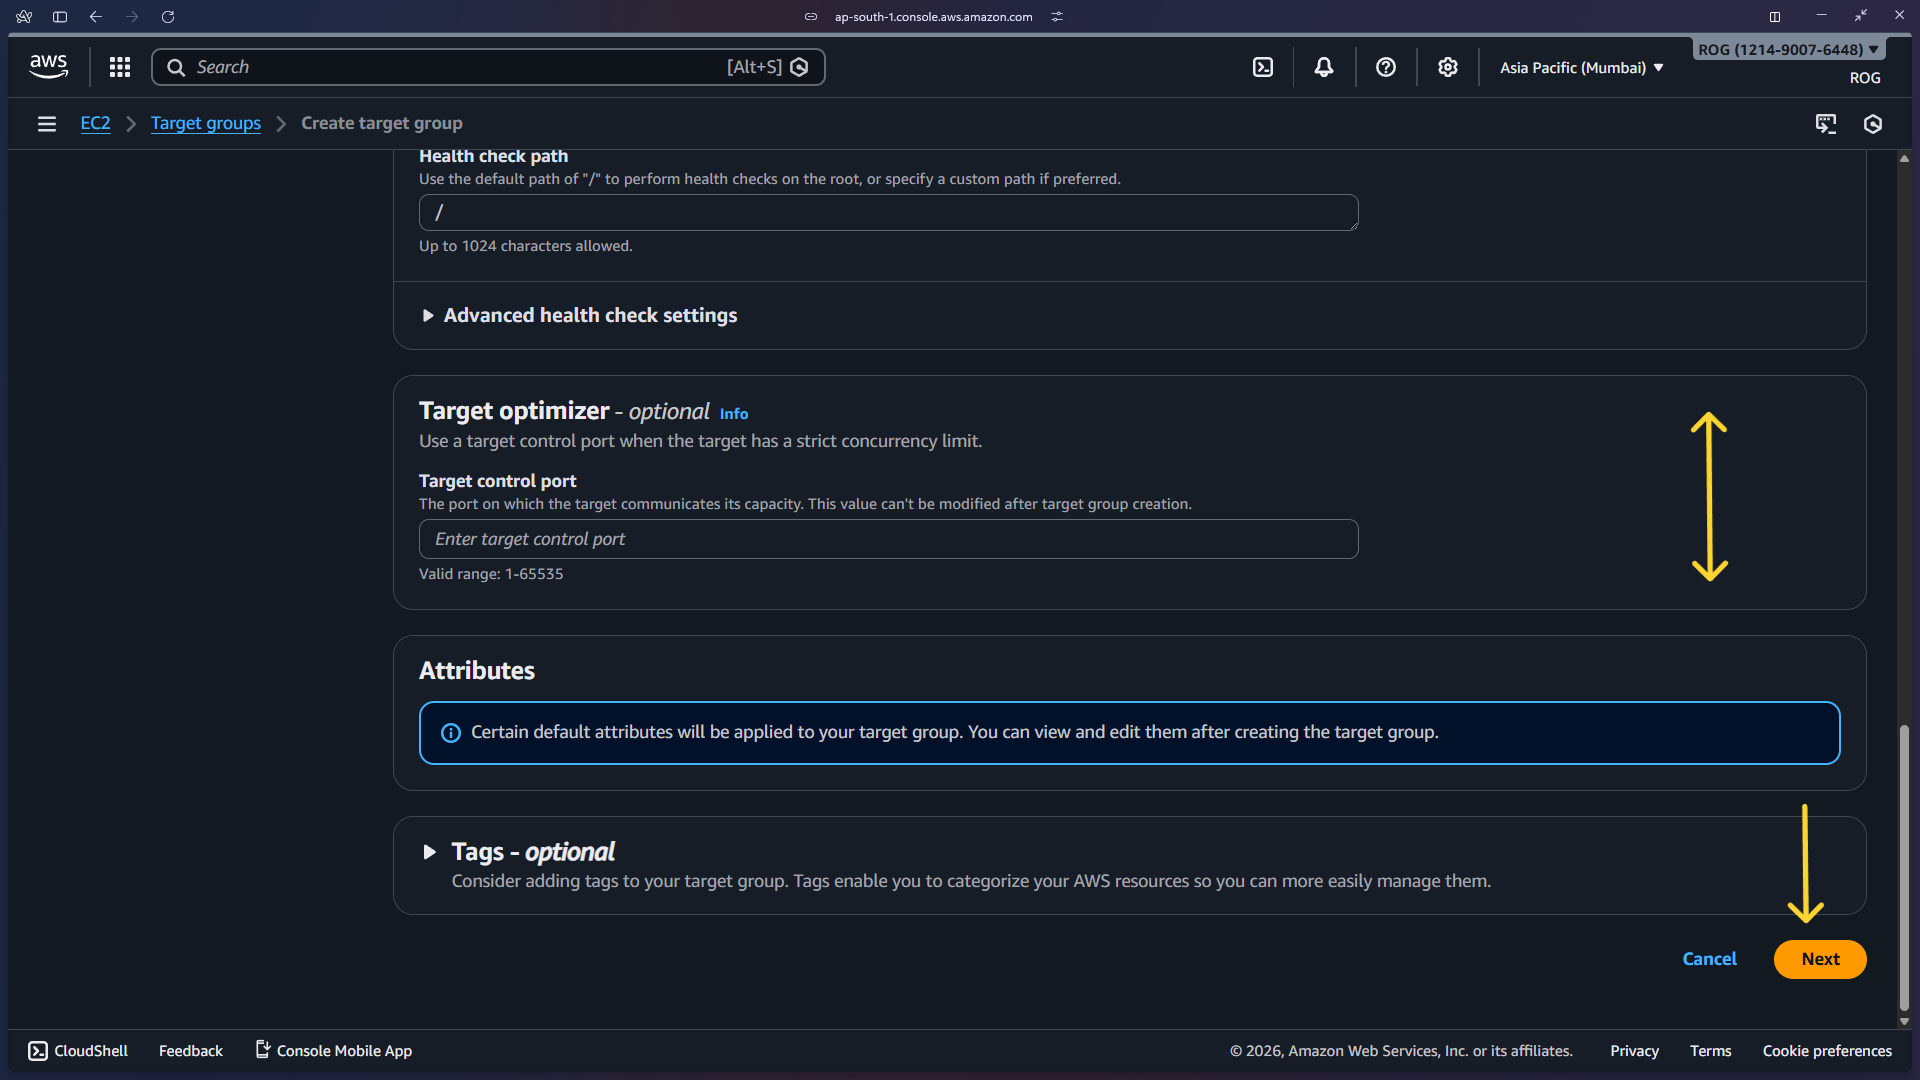The image size is (1920, 1080).
Task: Go to the Target groups breadcrumb
Action: click(205, 124)
